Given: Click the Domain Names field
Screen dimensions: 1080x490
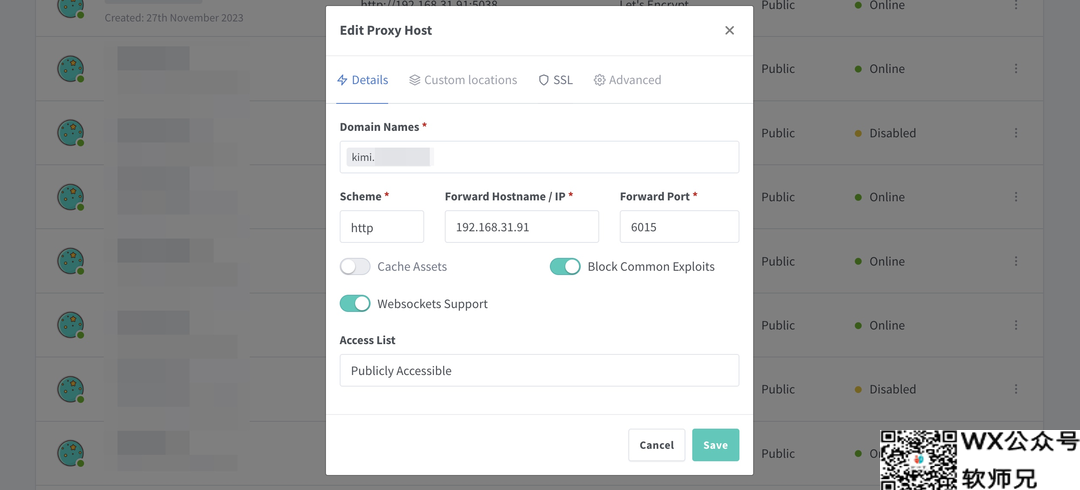Looking at the screenshot, I should pyautogui.click(x=539, y=157).
